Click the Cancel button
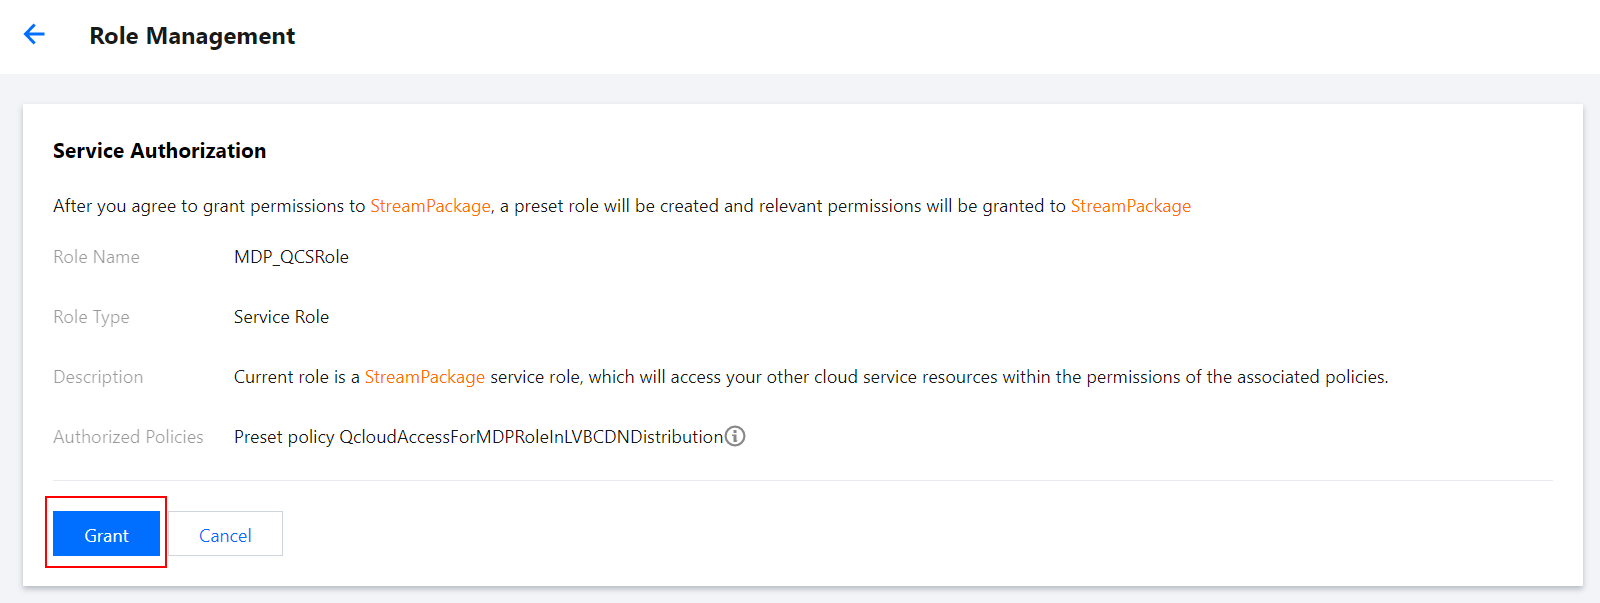This screenshot has width=1600, height=603. coord(225,535)
